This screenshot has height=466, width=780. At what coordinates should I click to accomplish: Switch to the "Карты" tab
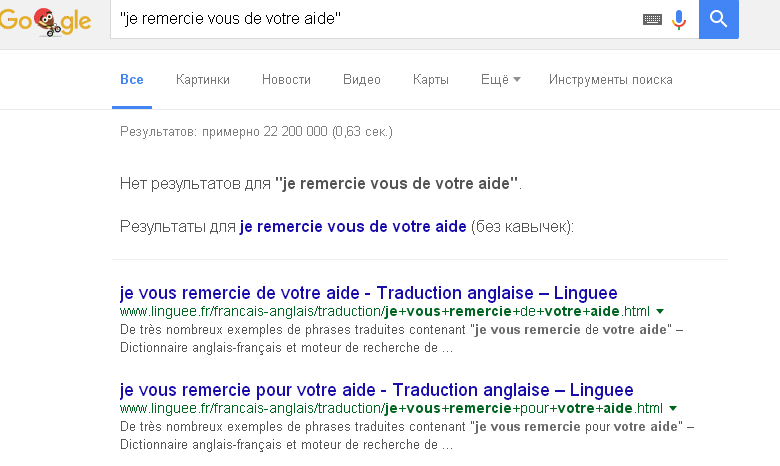click(431, 80)
